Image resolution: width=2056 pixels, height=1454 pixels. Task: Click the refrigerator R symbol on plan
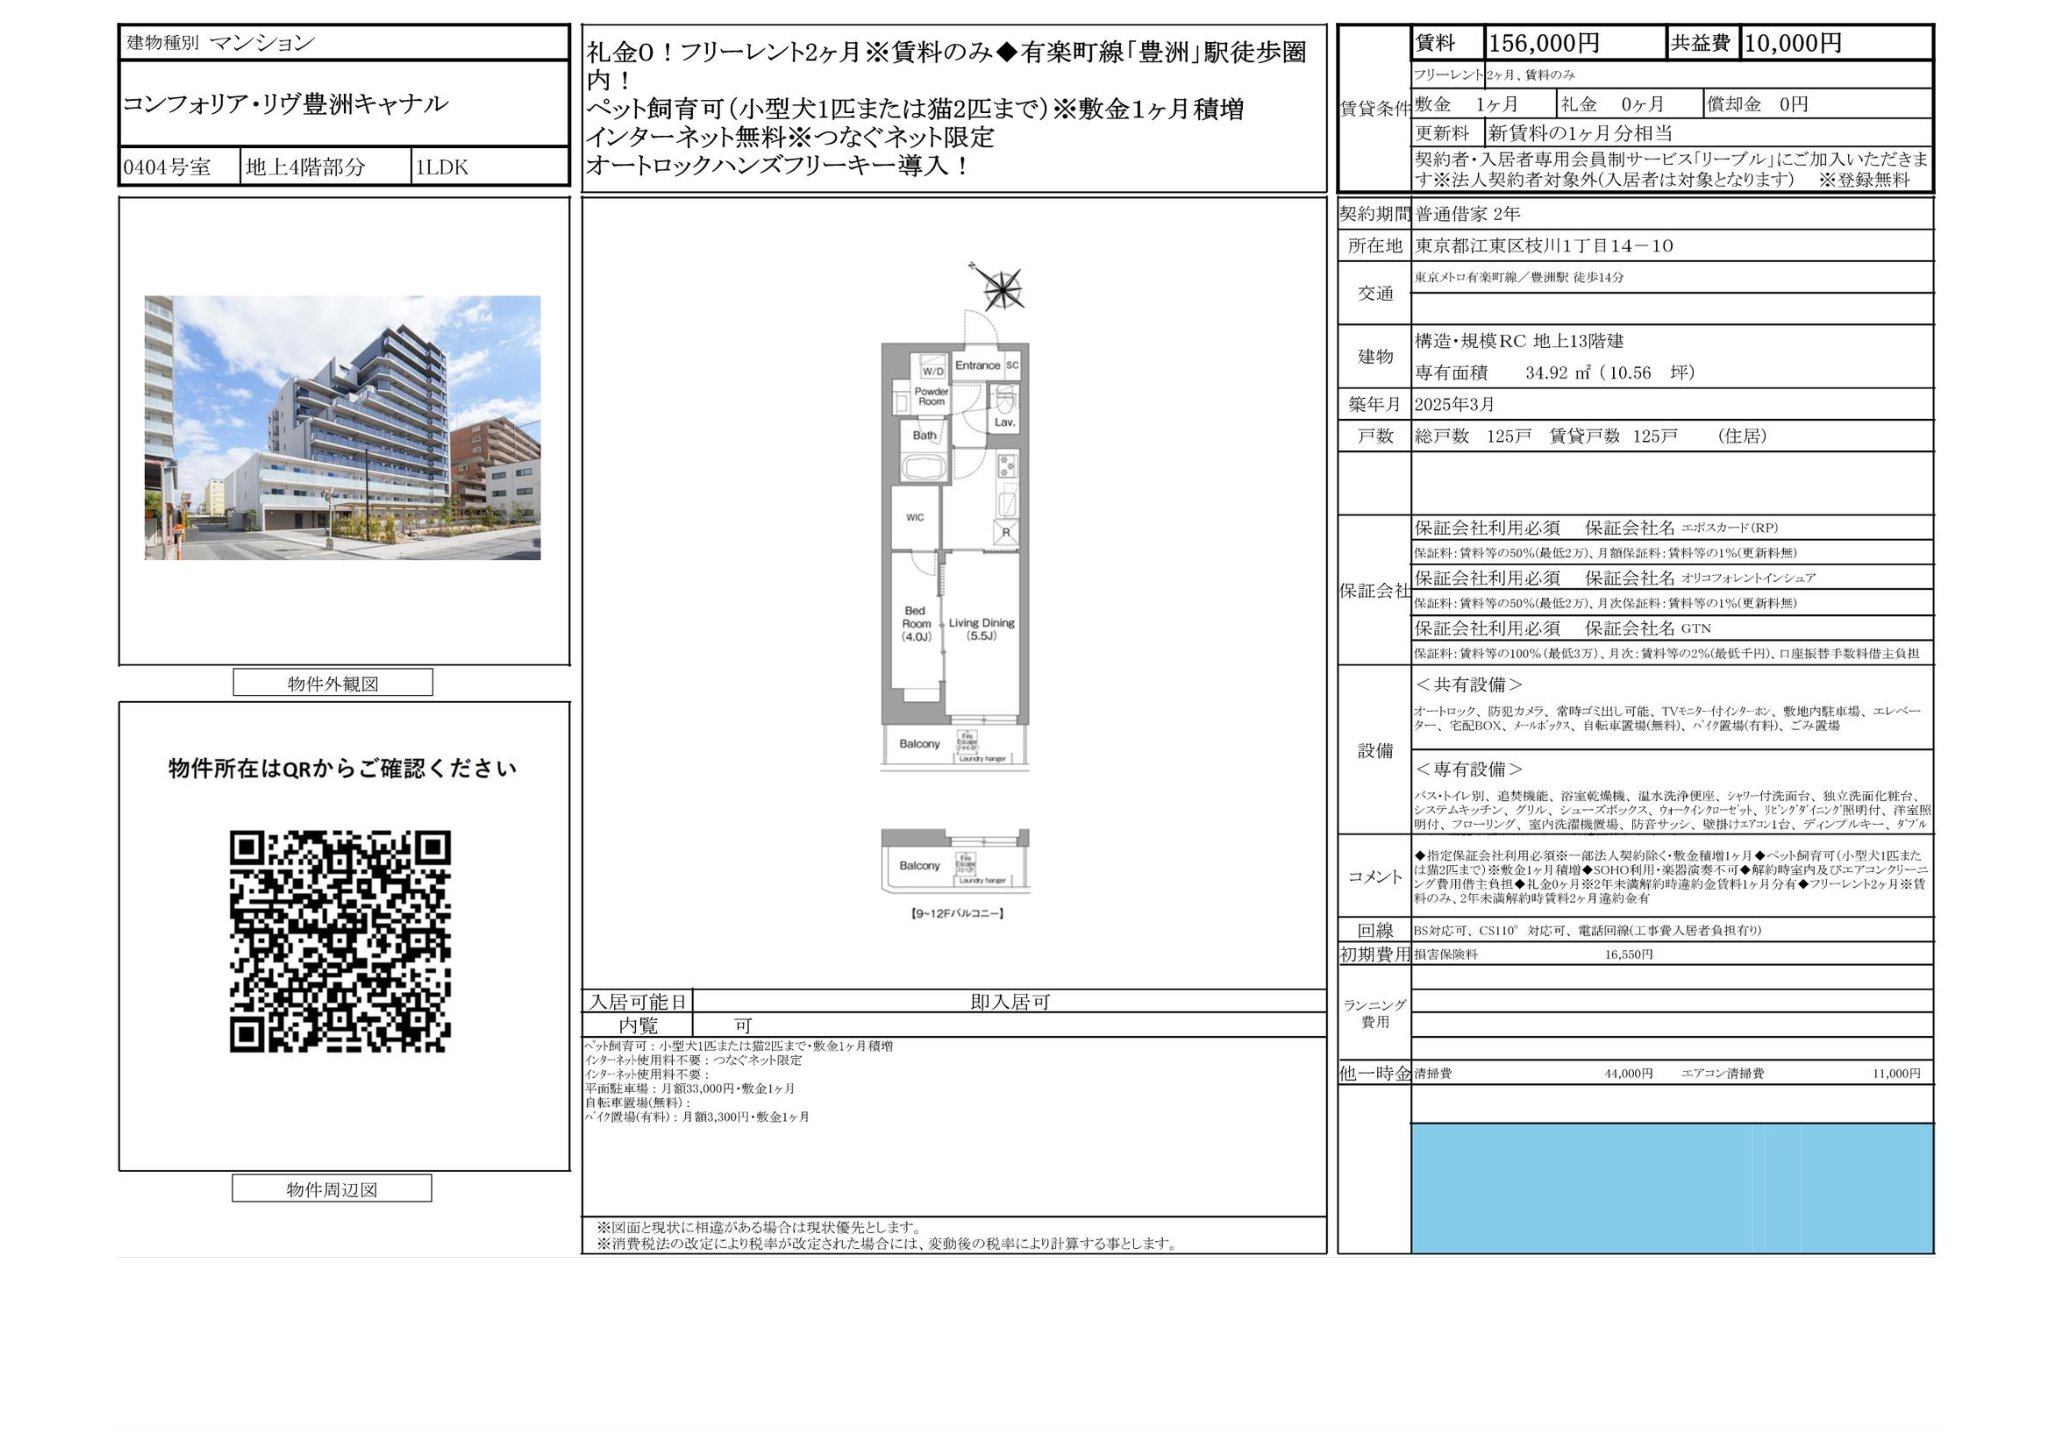pos(1006,532)
